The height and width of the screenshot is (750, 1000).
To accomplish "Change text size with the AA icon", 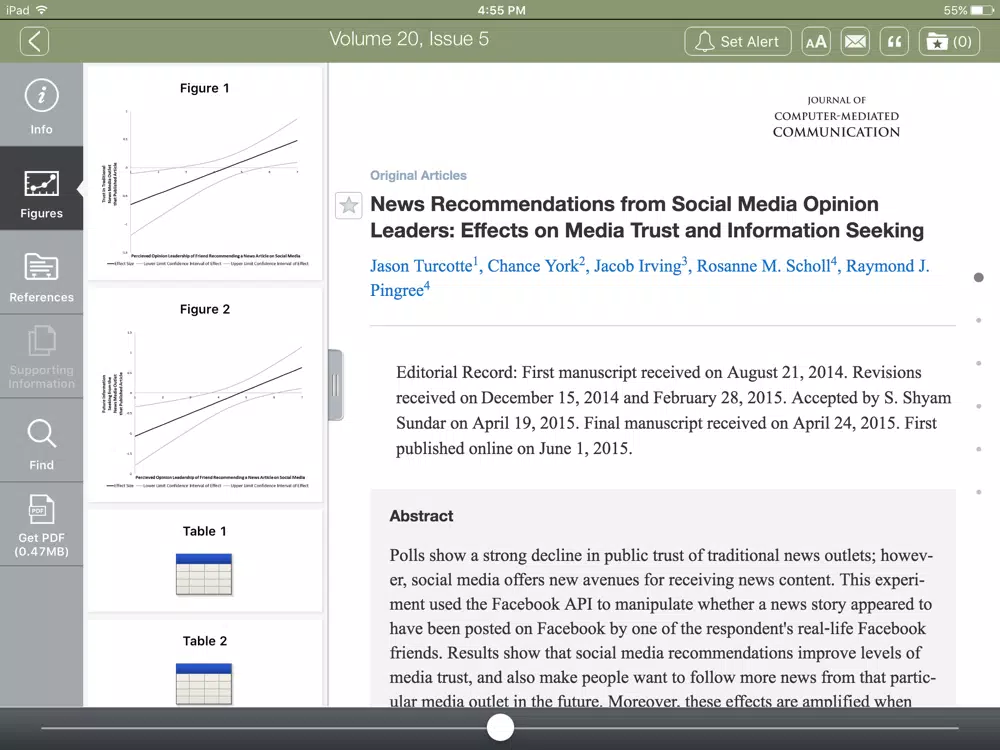I will click(x=816, y=41).
